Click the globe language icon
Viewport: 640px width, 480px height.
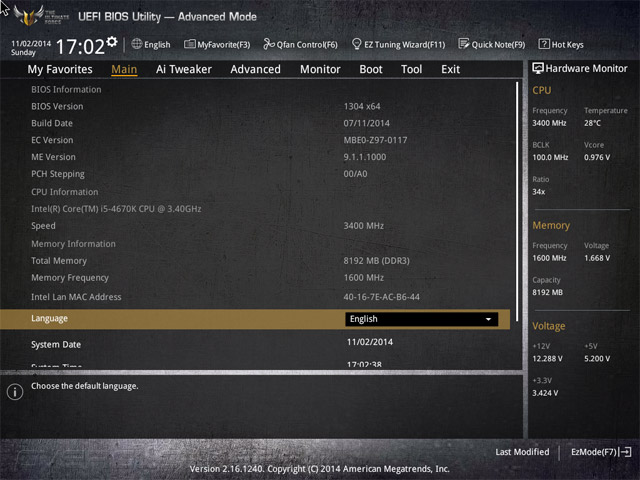point(137,44)
